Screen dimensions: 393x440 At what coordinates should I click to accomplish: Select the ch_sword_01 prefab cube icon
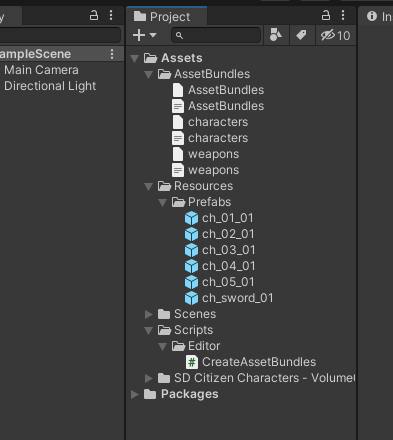(192, 298)
